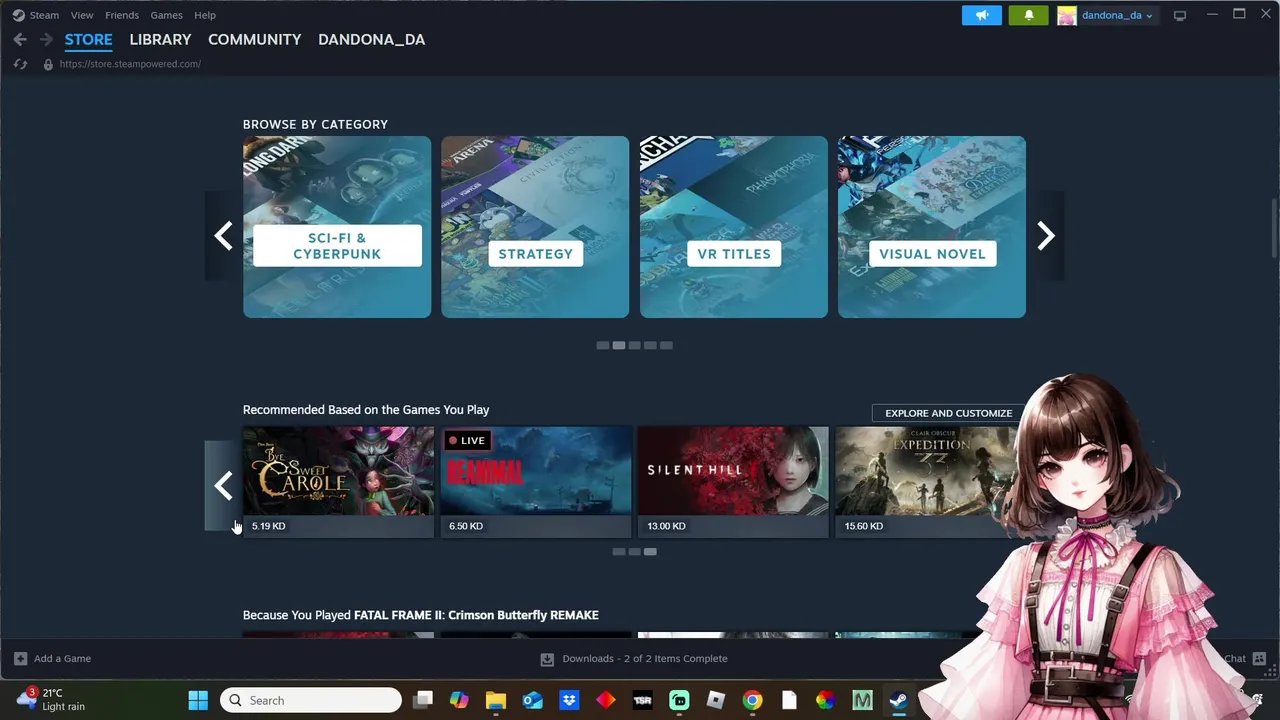
Task: Show previous categories with left arrow
Action: (223, 236)
